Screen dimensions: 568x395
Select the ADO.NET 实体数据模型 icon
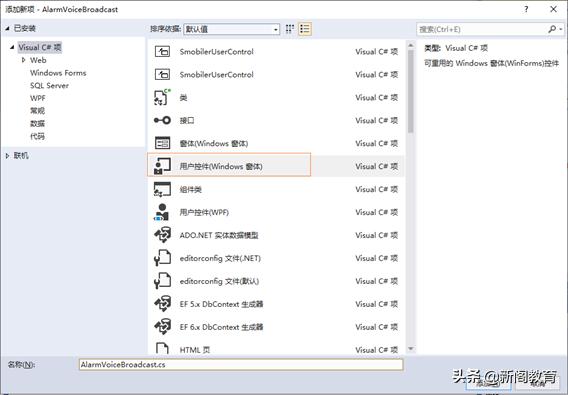(x=162, y=235)
